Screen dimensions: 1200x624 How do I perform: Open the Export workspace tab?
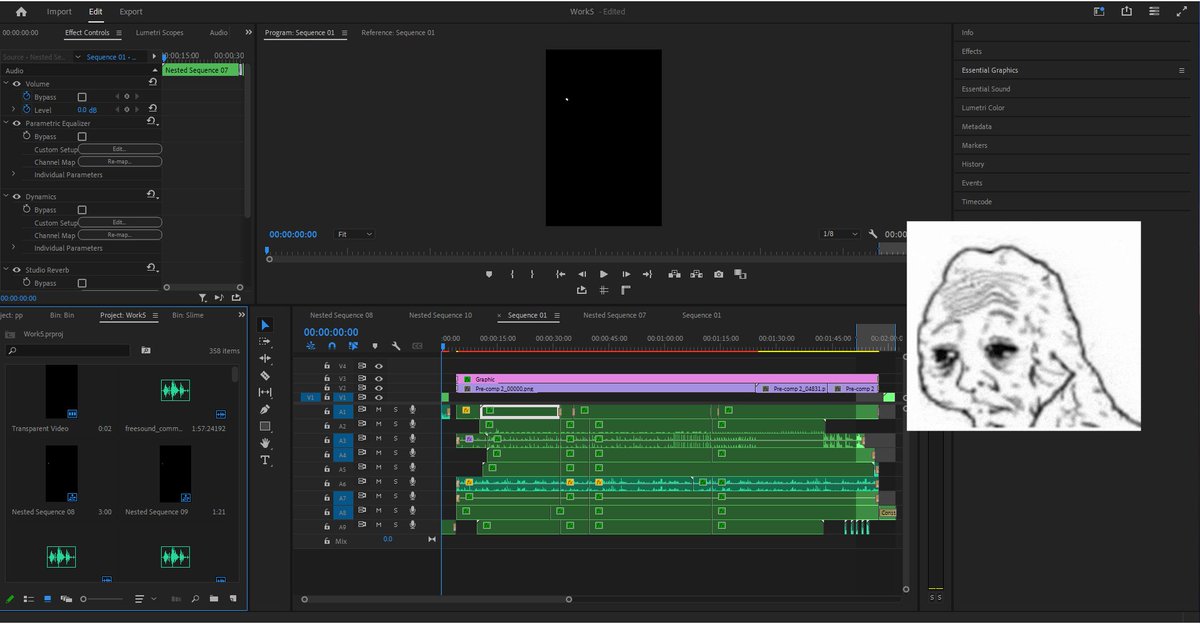click(131, 12)
